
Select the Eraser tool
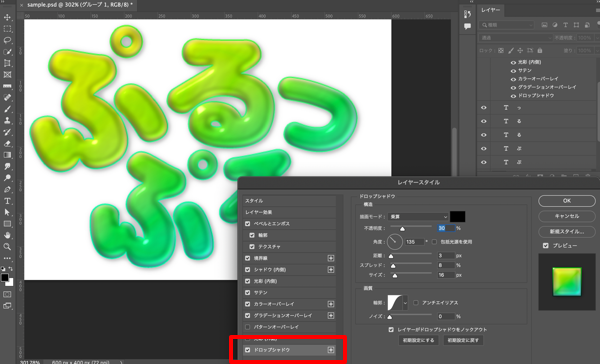7,144
